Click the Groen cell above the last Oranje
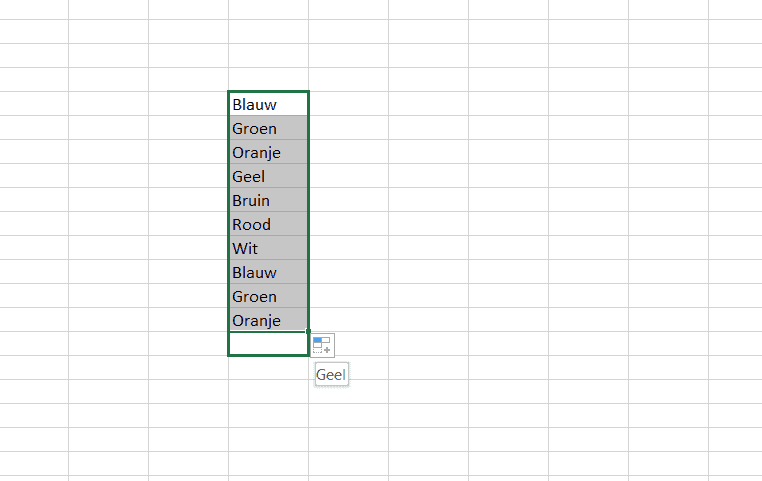This screenshot has width=762, height=481. pos(268,296)
